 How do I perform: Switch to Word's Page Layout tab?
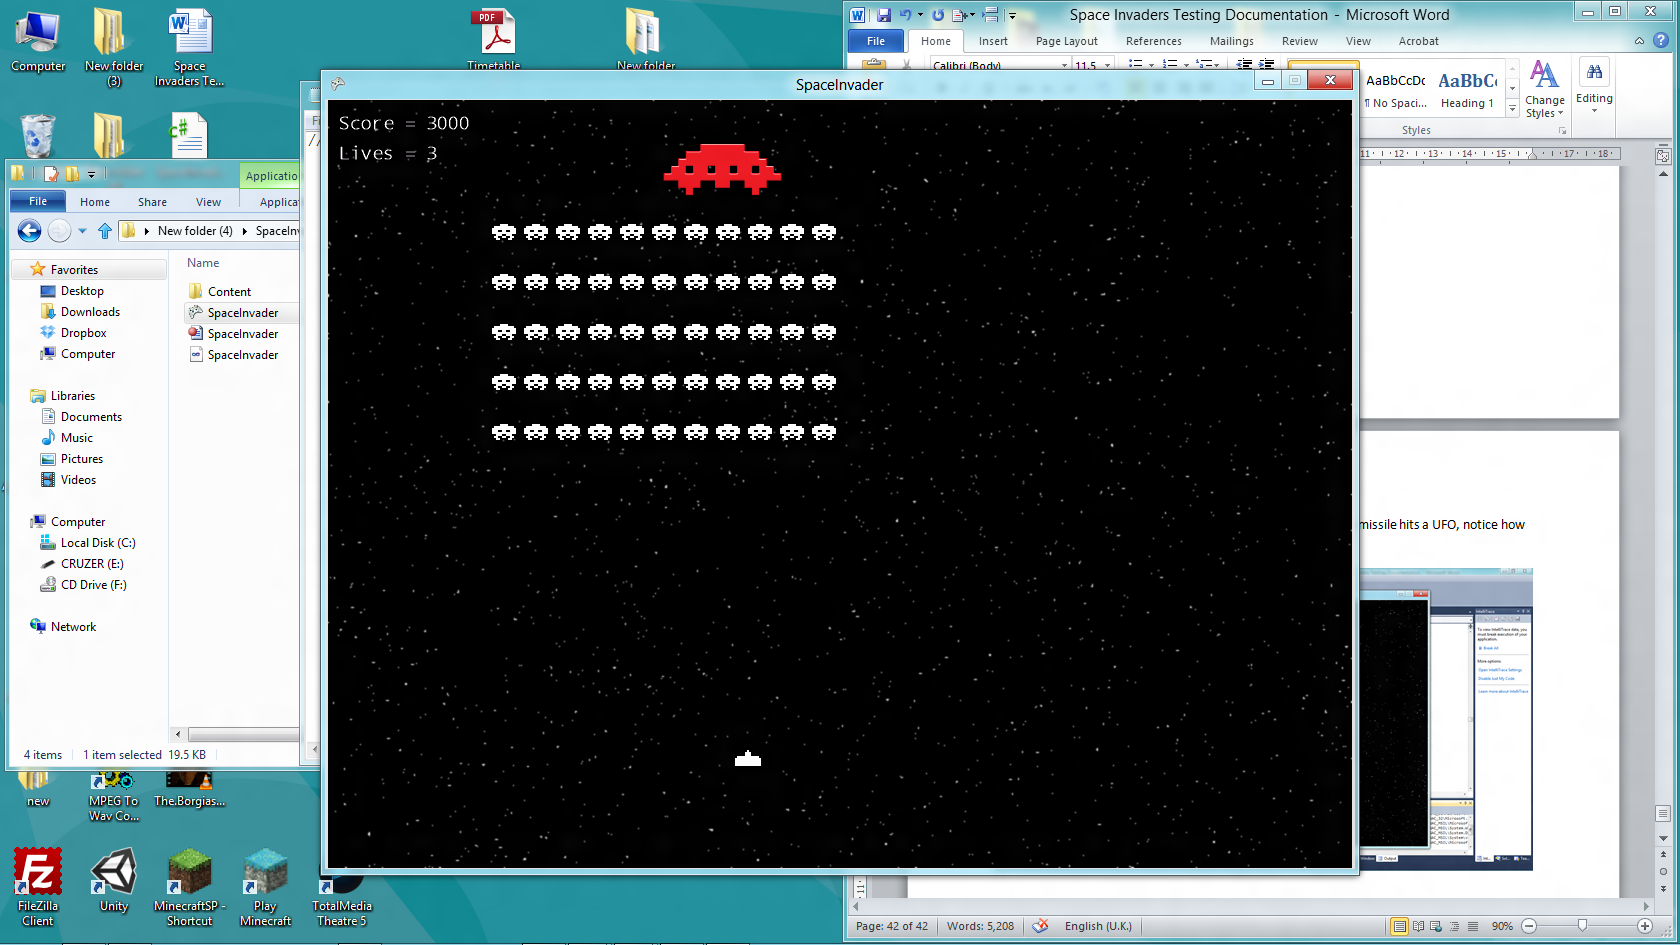click(1067, 41)
